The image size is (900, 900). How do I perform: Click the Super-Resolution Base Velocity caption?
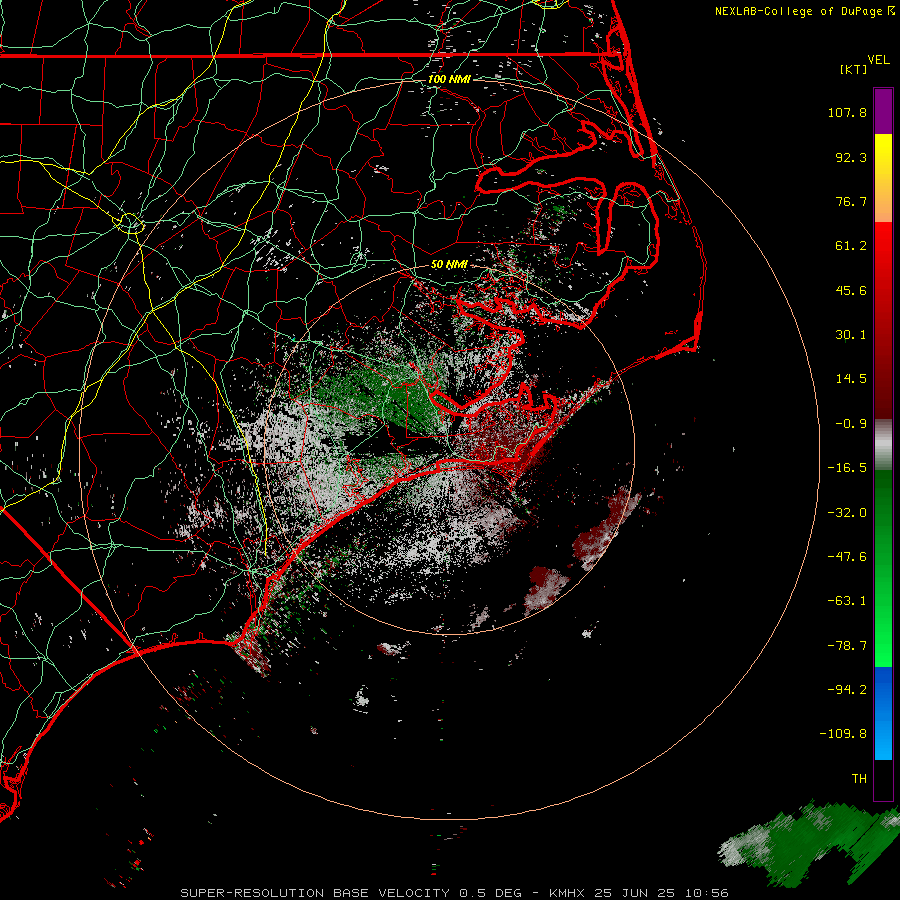454,893
